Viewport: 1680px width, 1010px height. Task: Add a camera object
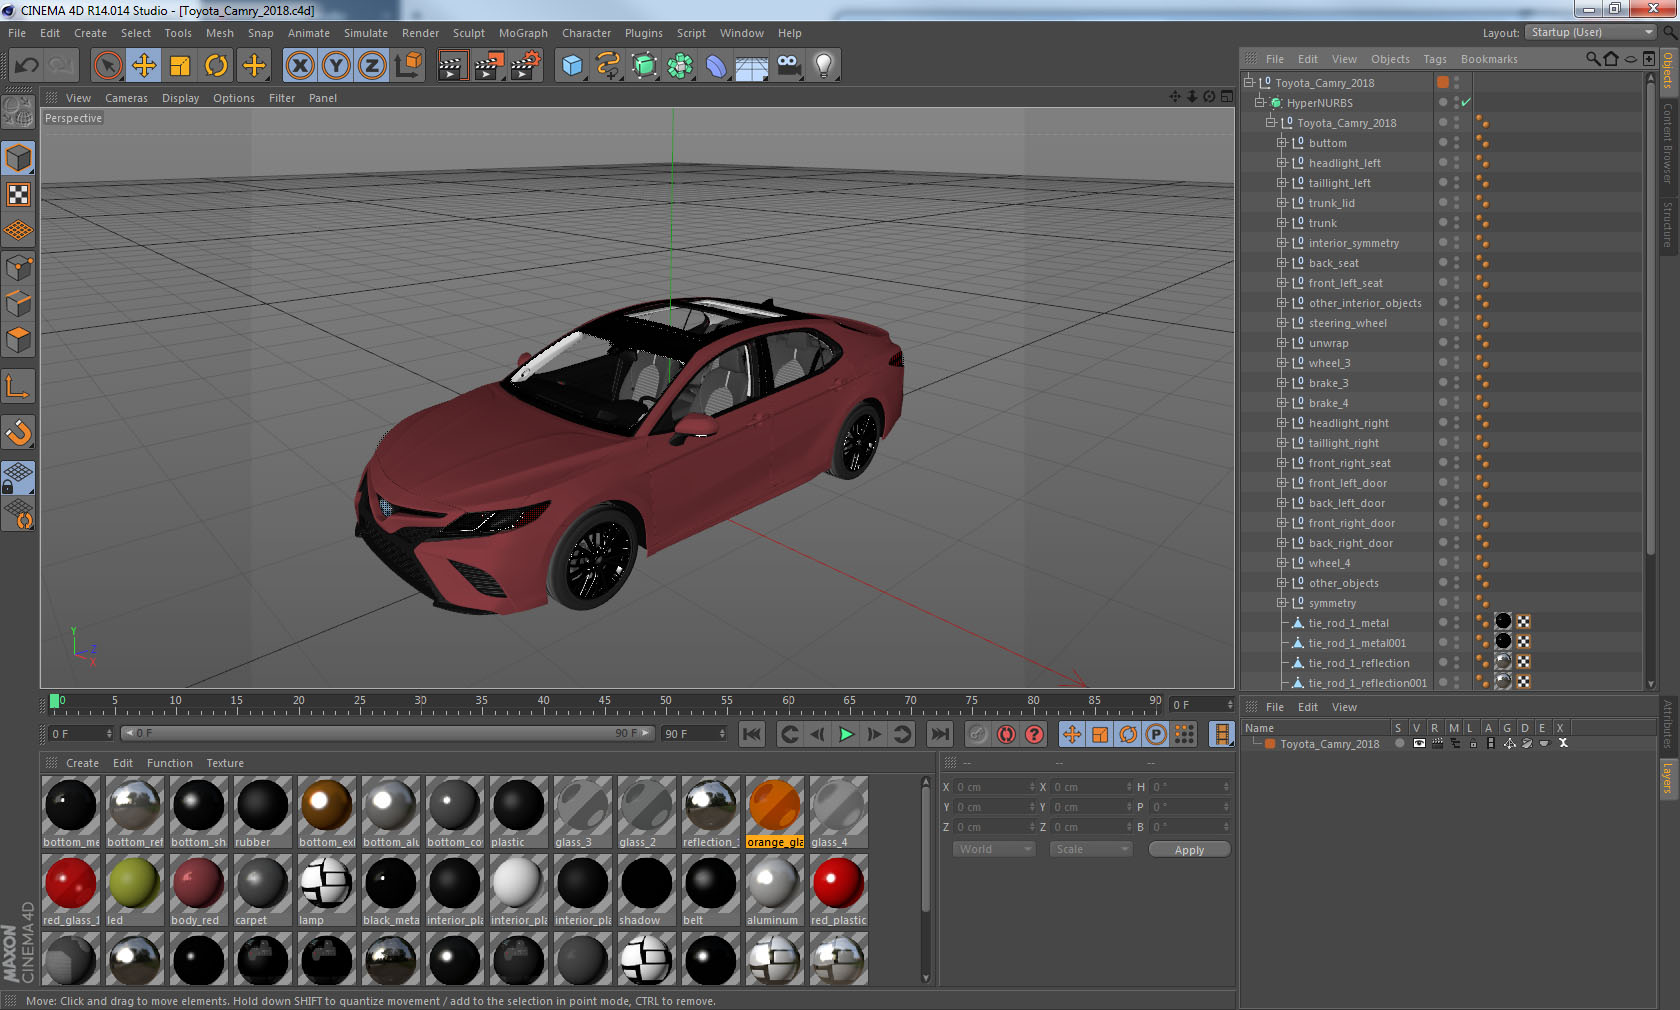788,66
